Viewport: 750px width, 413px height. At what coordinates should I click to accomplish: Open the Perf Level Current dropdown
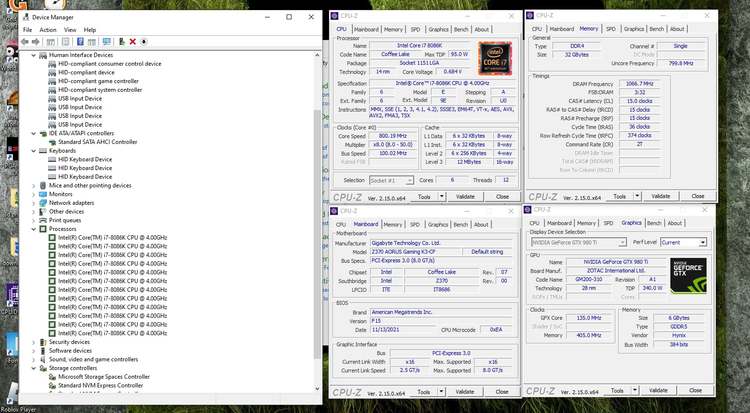pos(683,243)
